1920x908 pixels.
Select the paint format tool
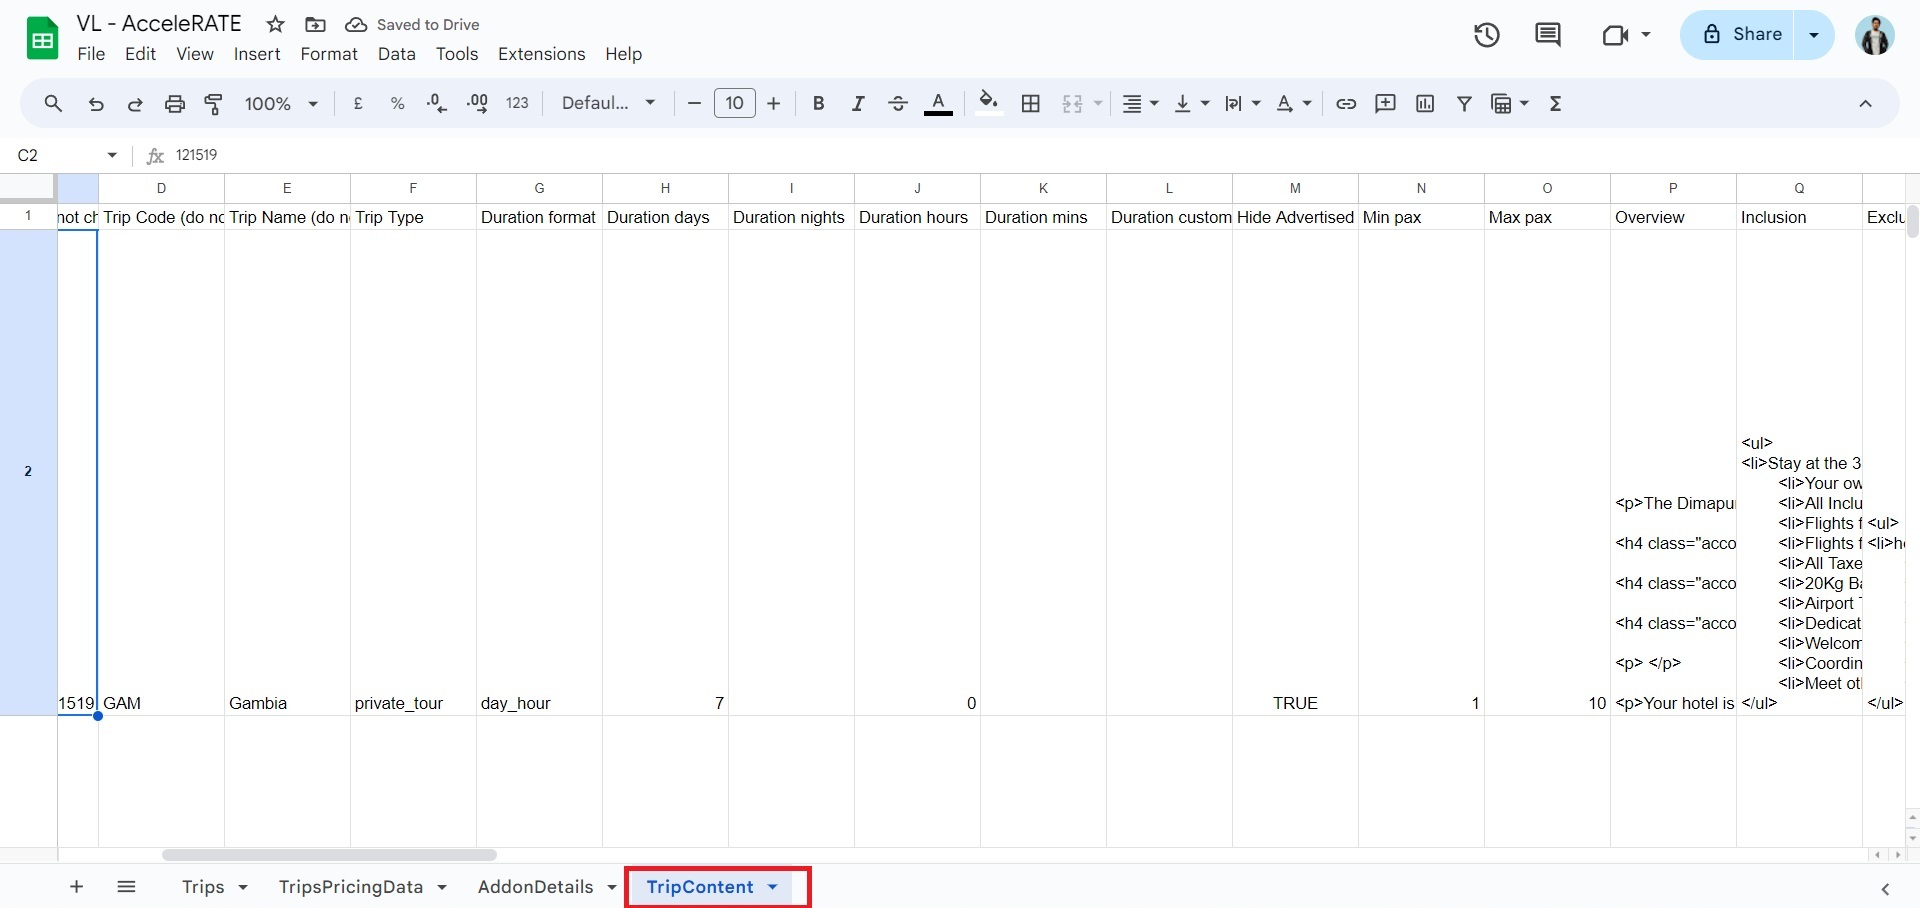pos(214,104)
